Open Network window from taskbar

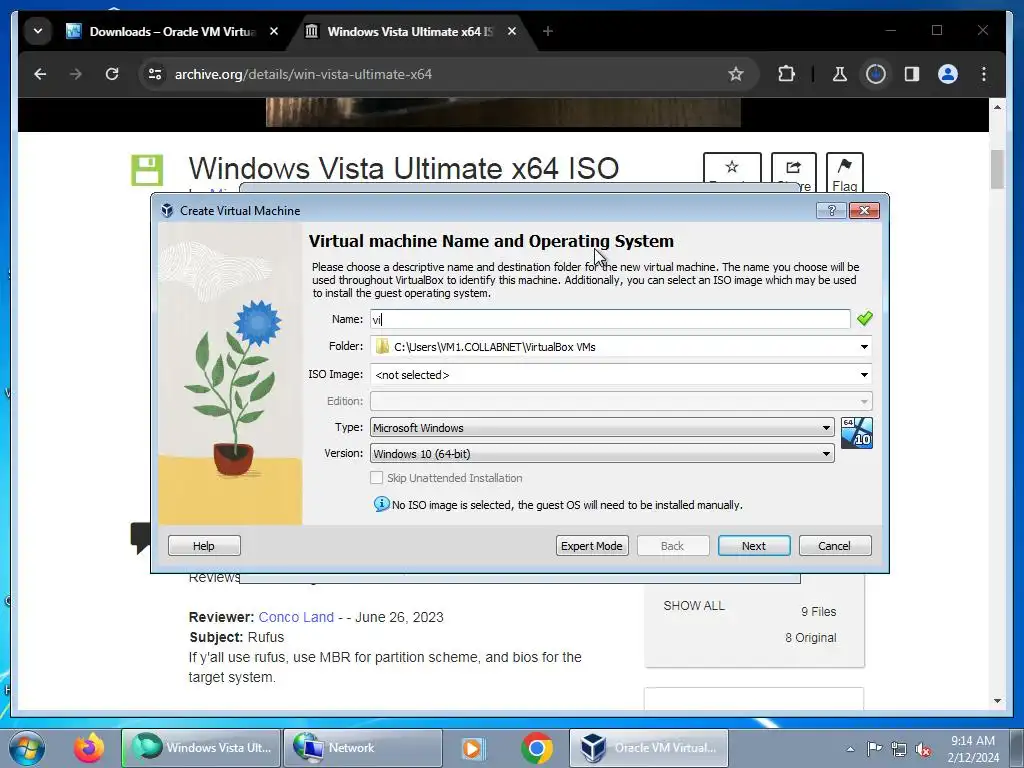(363, 748)
